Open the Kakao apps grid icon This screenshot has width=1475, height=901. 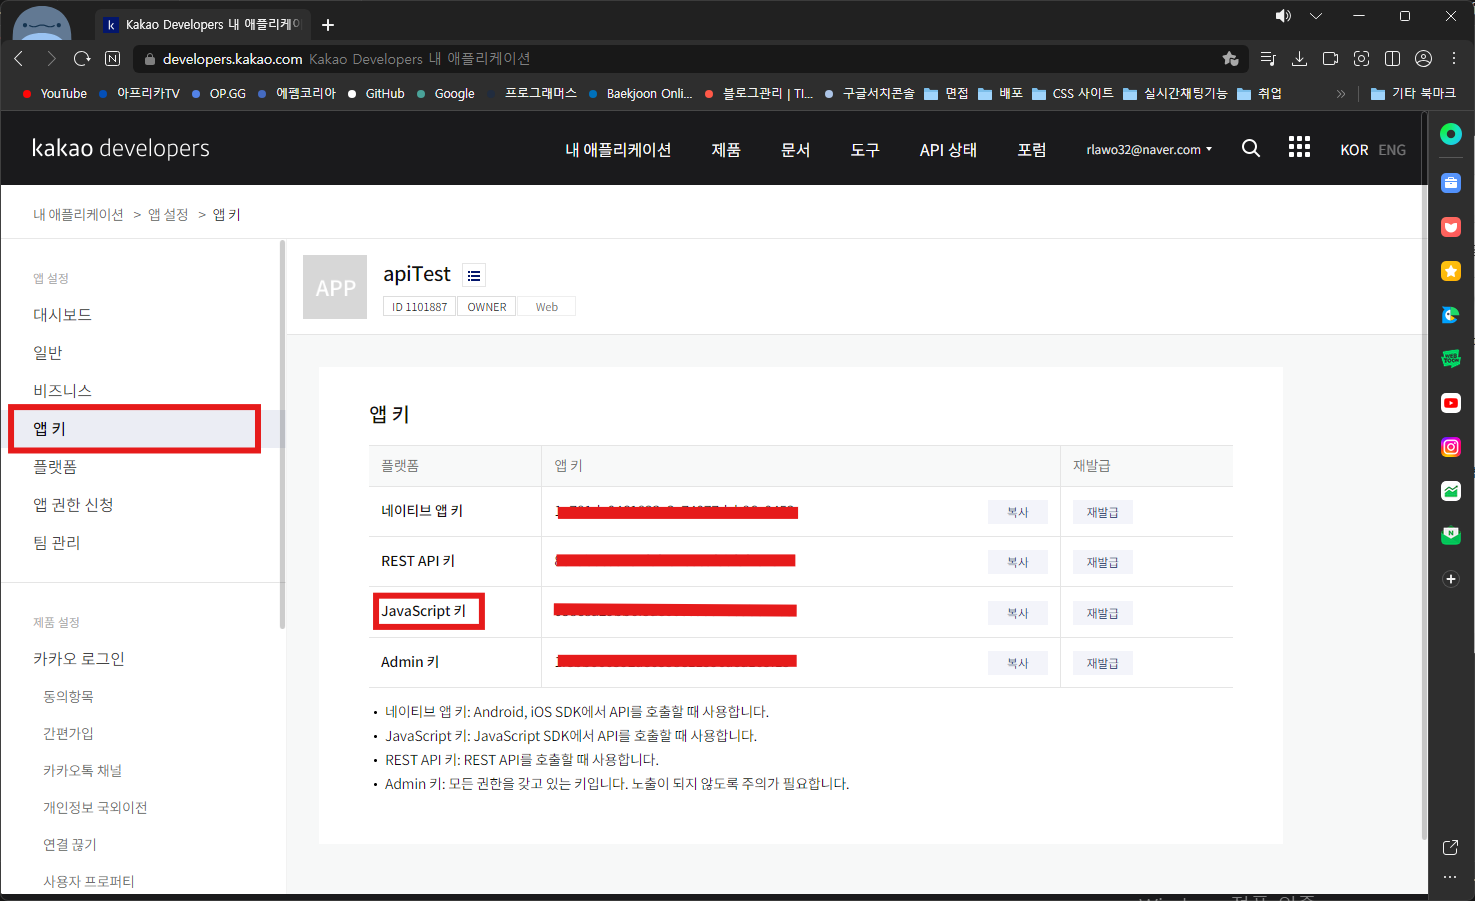[1299, 147]
